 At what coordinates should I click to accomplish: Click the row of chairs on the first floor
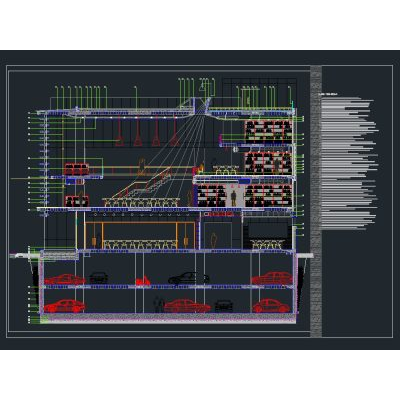click(x=141, y=202)
